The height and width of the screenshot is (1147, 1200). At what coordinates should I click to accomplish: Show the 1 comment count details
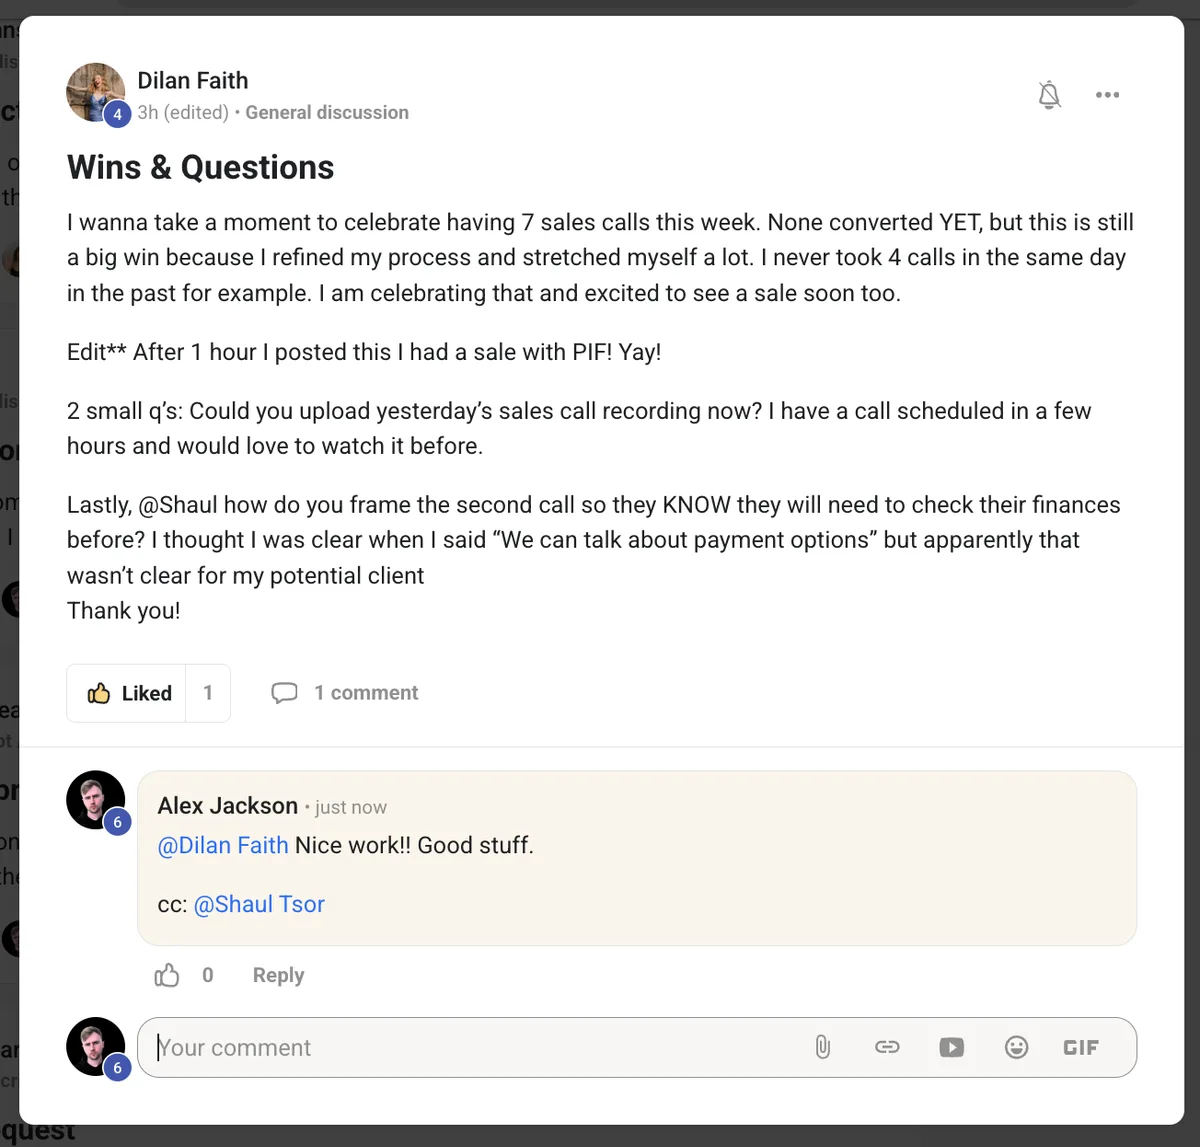(x=366, y=692)
